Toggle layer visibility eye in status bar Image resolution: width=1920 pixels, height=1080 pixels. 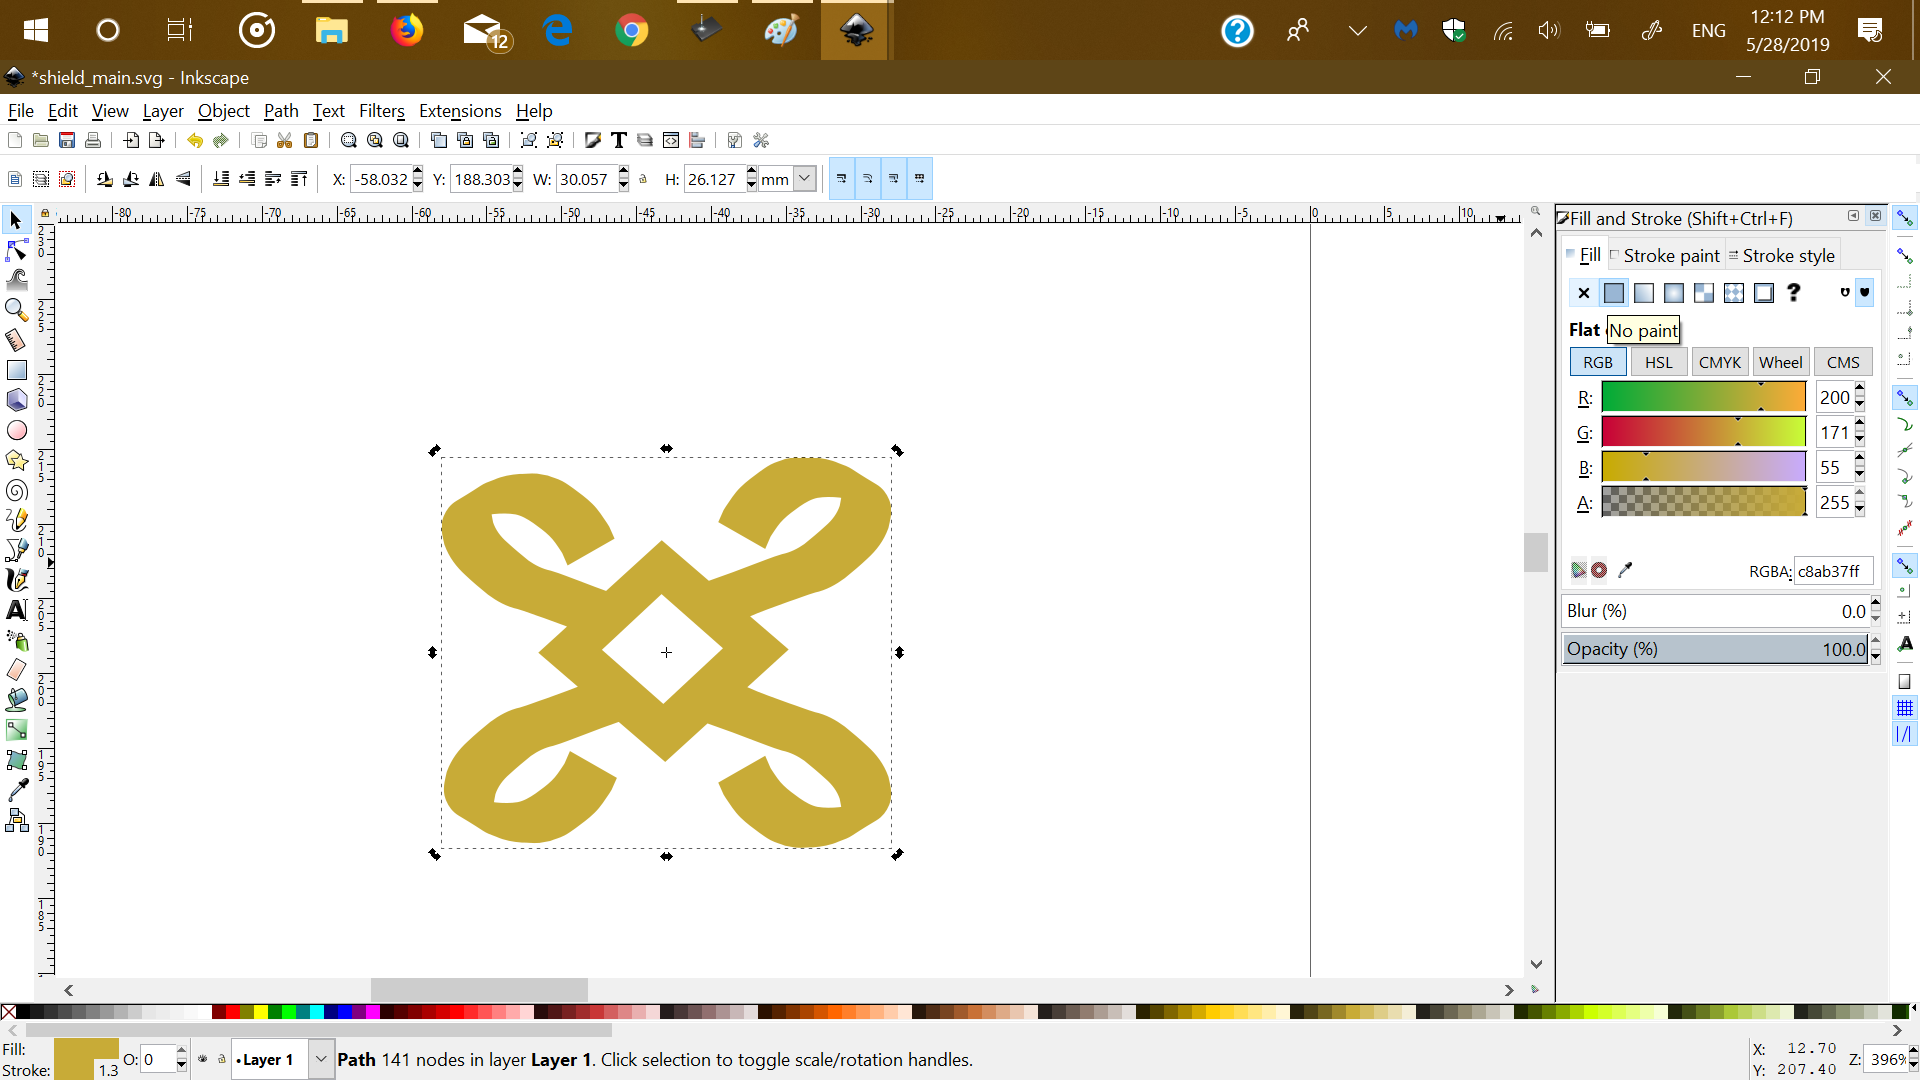(x=203, y=1059)
